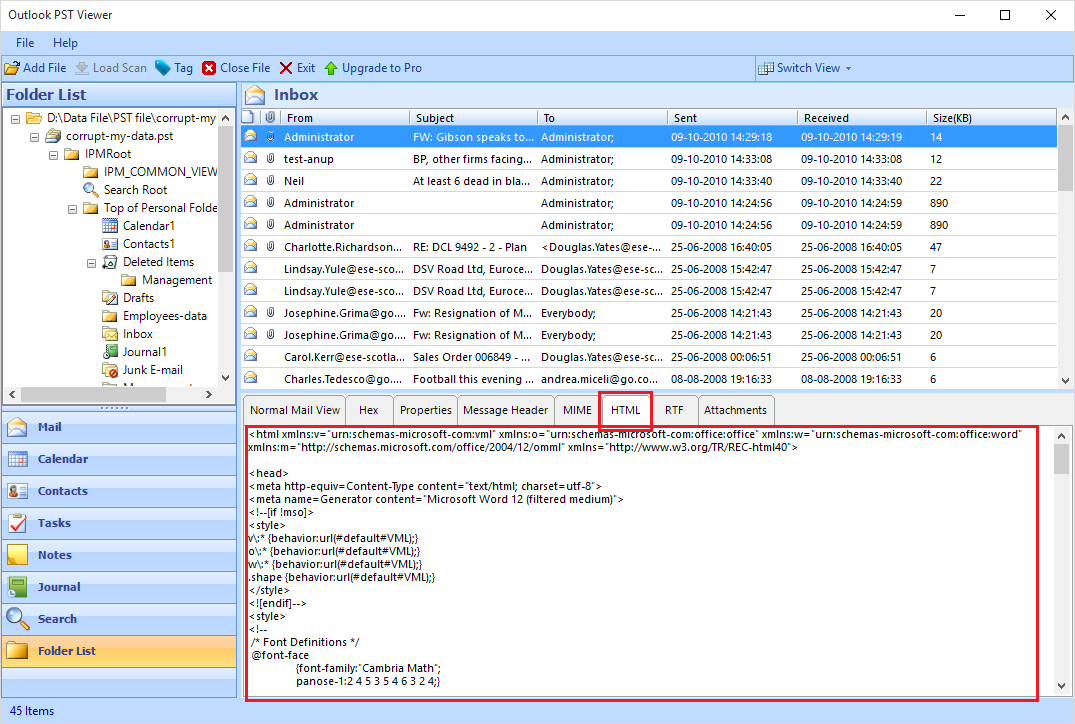Open Mail in the navigation pane

tap(119, 427)
